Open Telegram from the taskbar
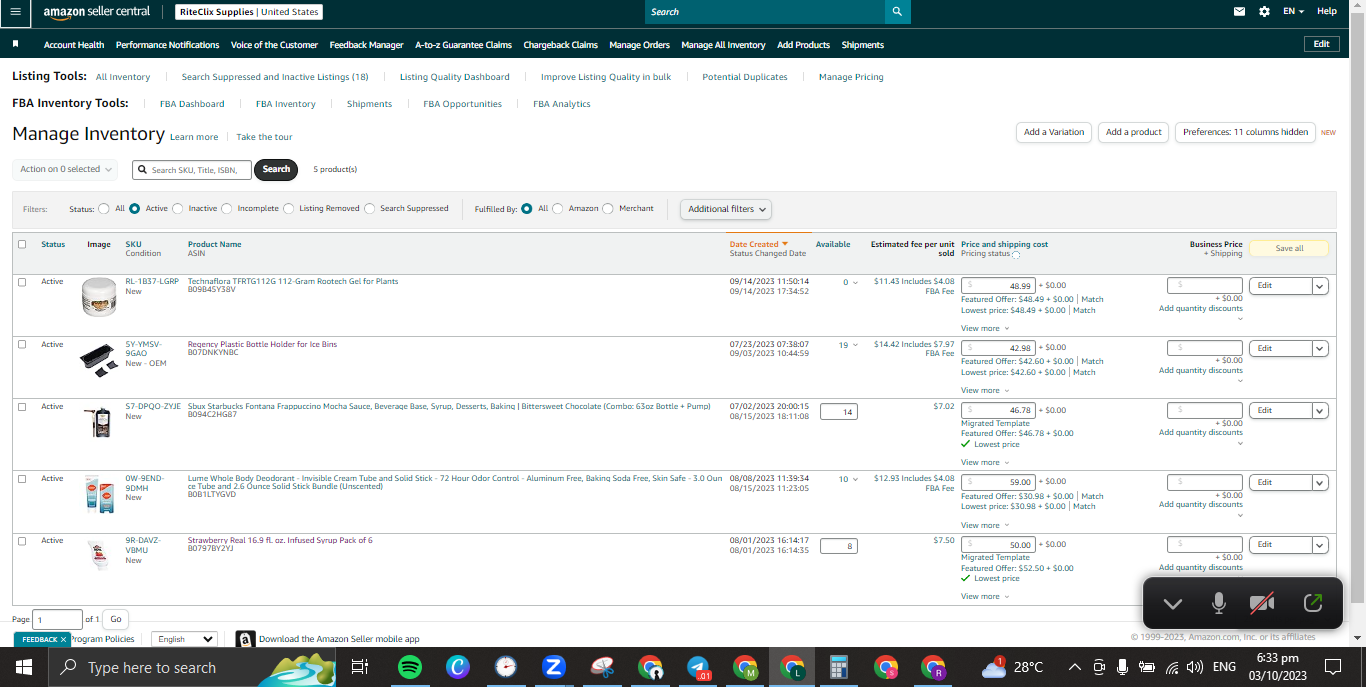Viewport: 1366px width, 687px height. pyautogui.click(x=698, y=667)
